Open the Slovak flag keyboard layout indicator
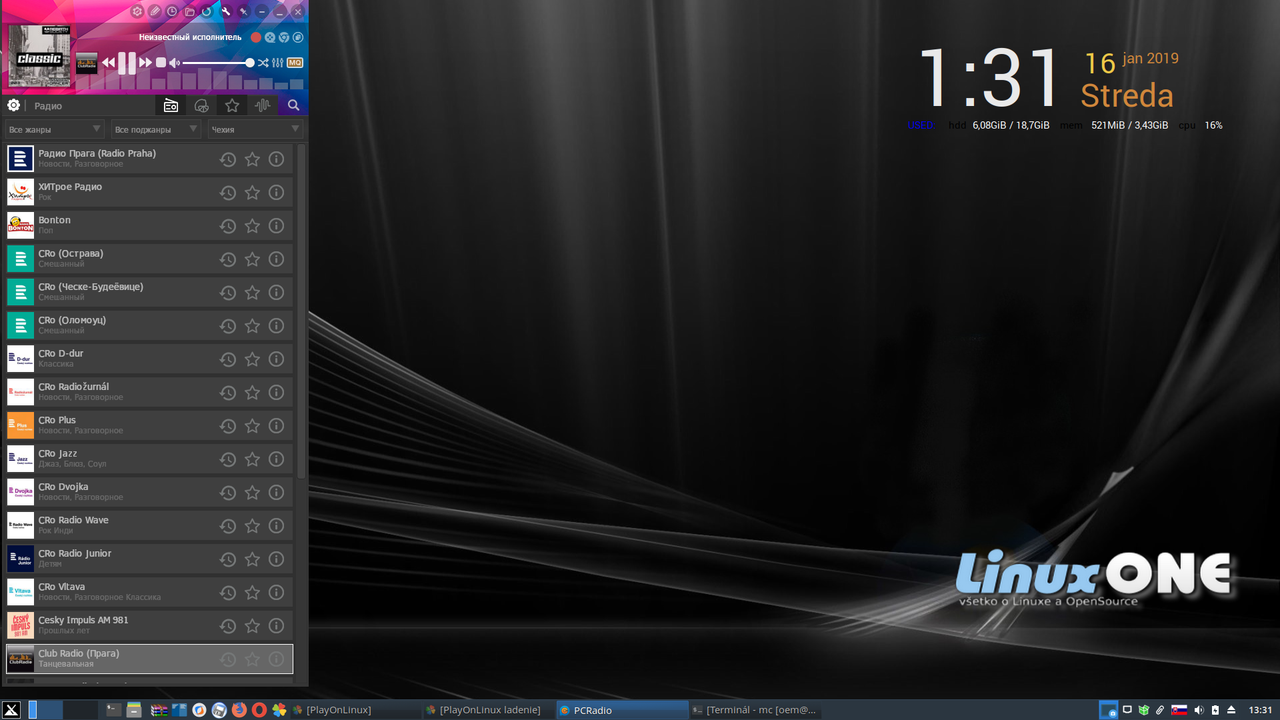This screenshot has height=720, width=1280. [1179, 710]
